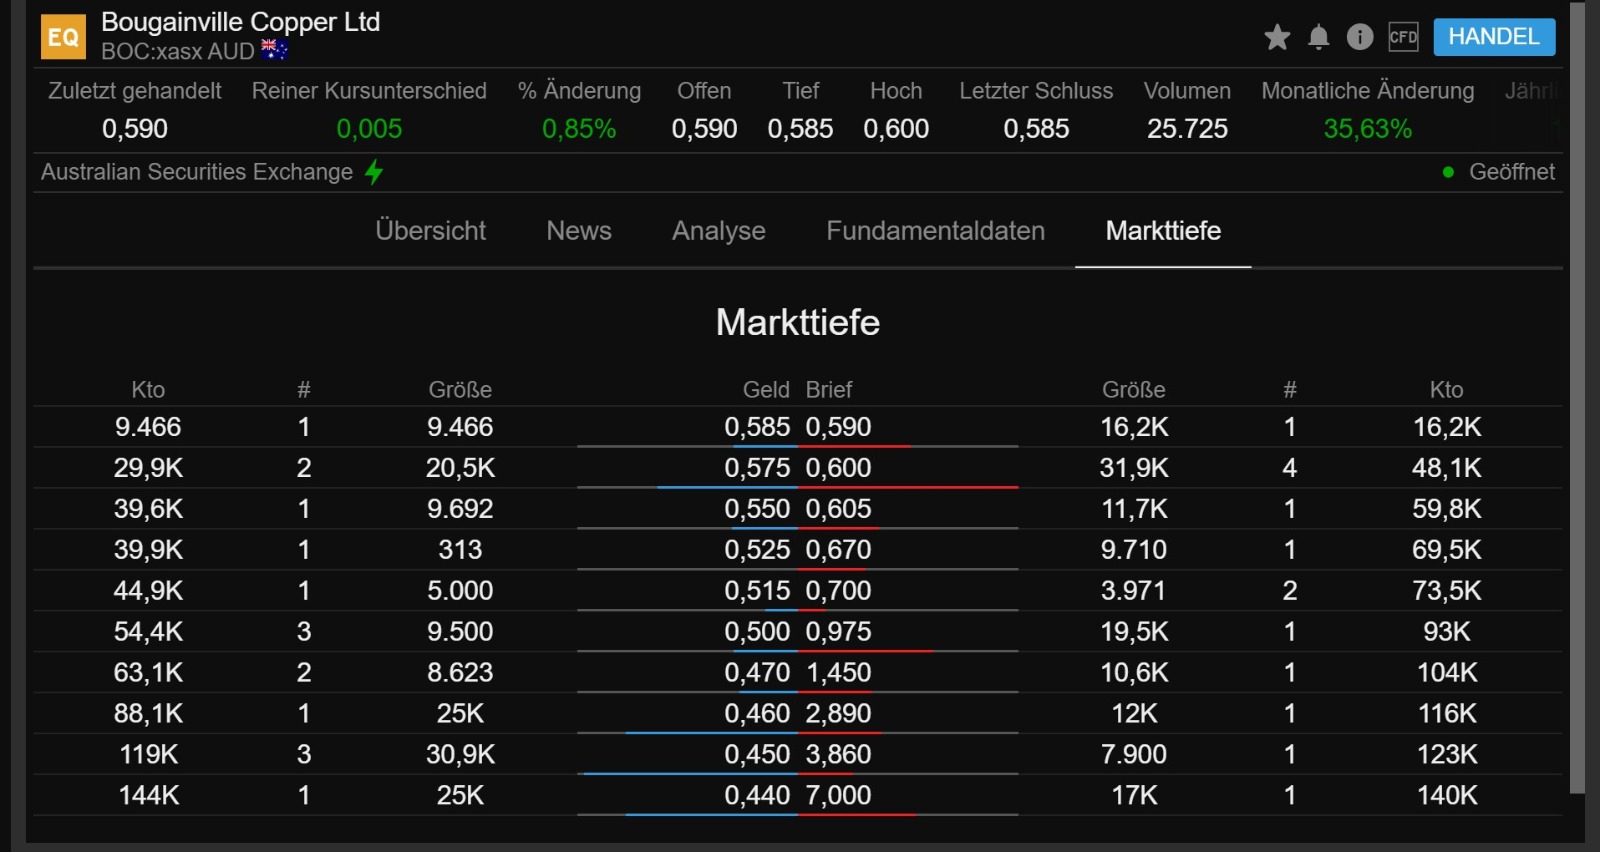Click bid size 20,5K
The height and width of the screenshot is (852, 1600).
coord(460,468)
